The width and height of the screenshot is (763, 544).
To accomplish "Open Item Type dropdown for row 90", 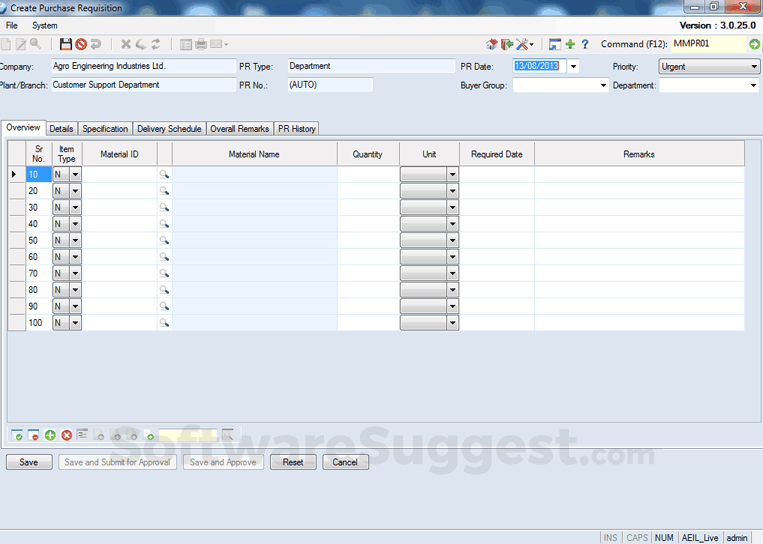I will point(75,306).
